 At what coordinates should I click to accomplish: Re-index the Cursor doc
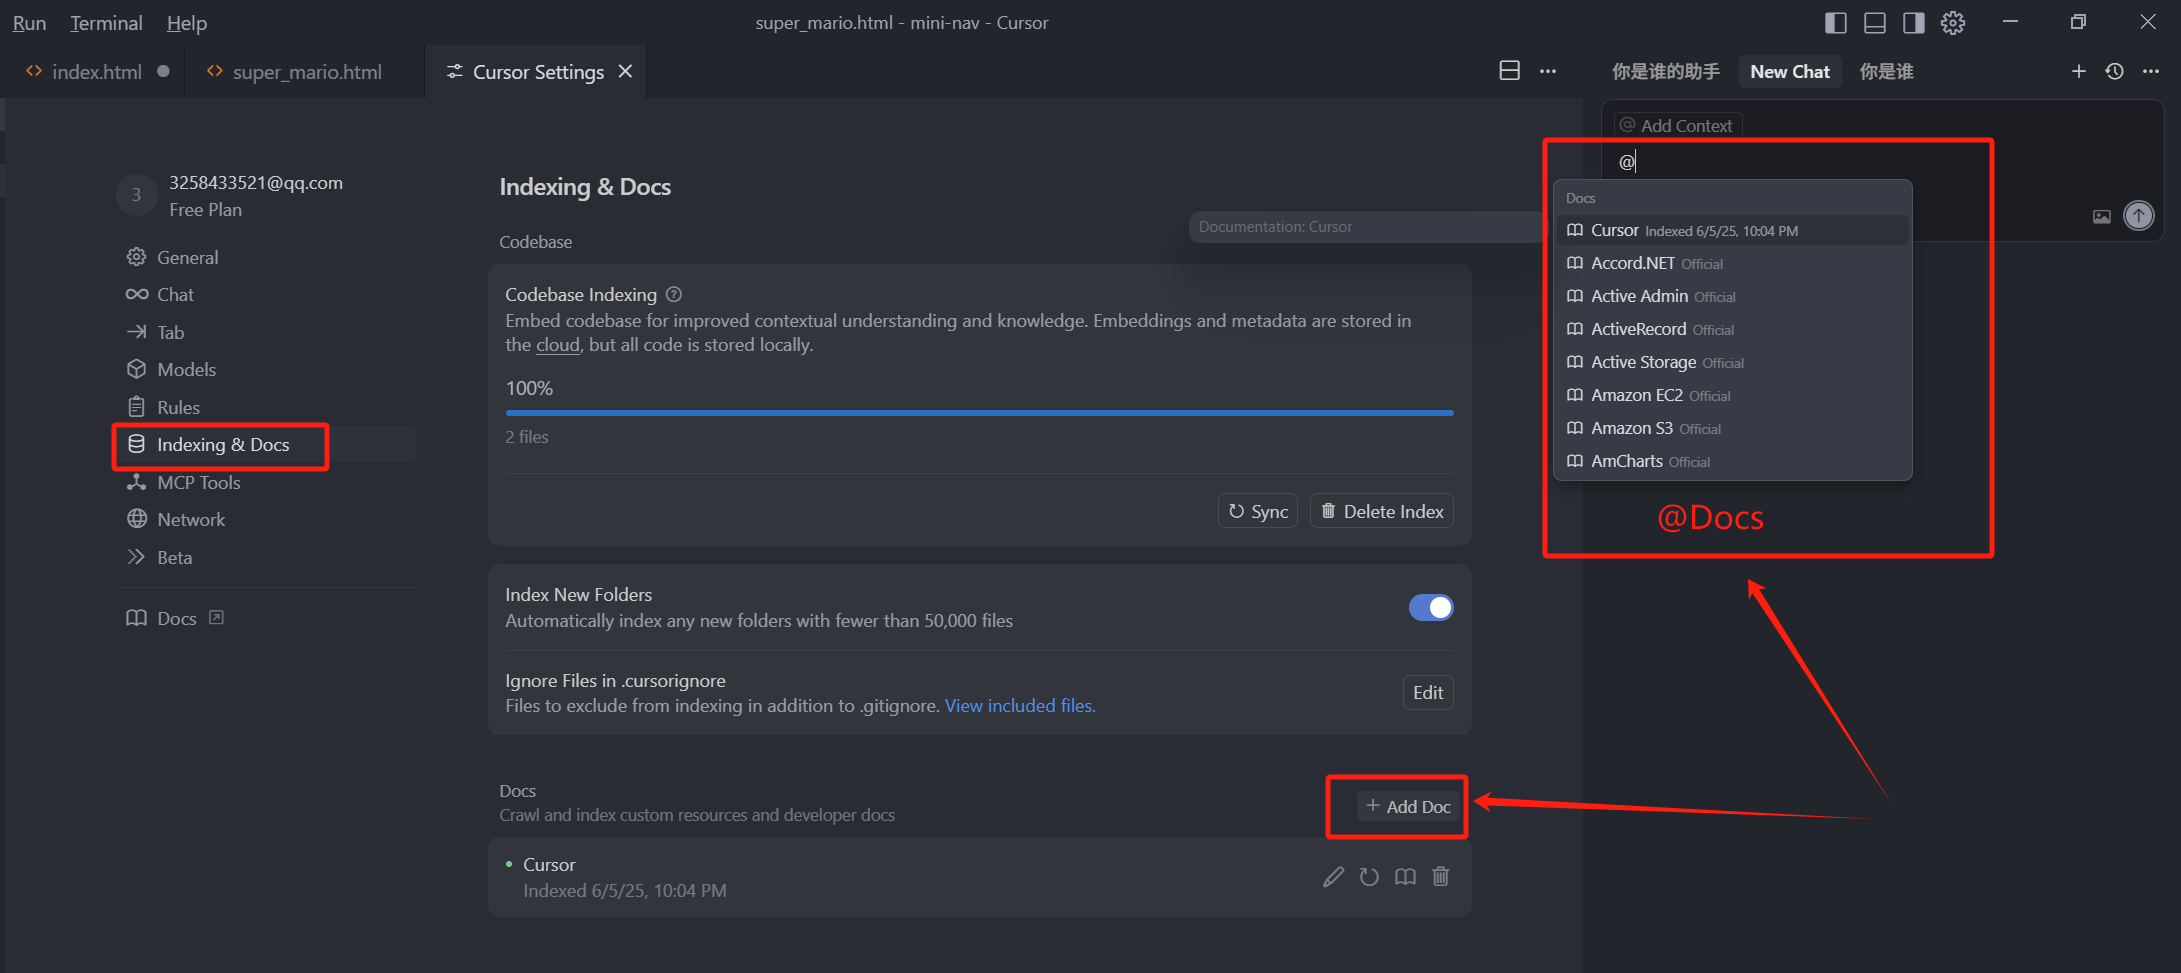(1369, 877)
